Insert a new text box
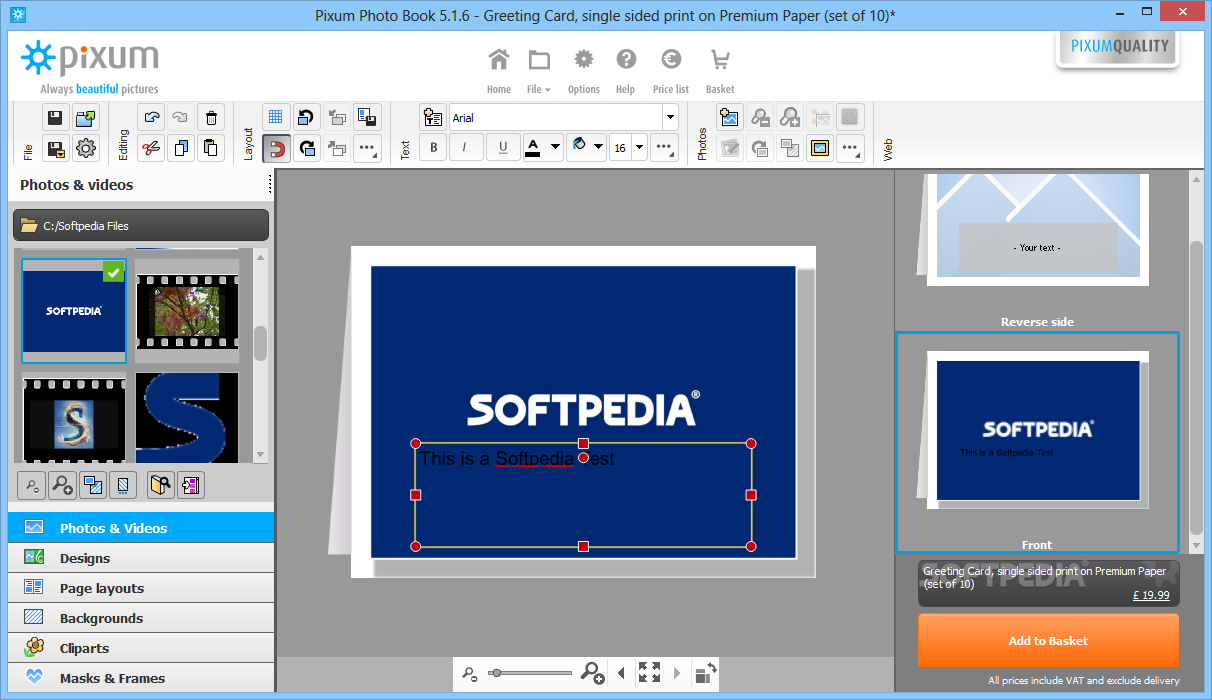Image resolution: width=1212 pixels, height=700 pixels. [x=433, y=117]
